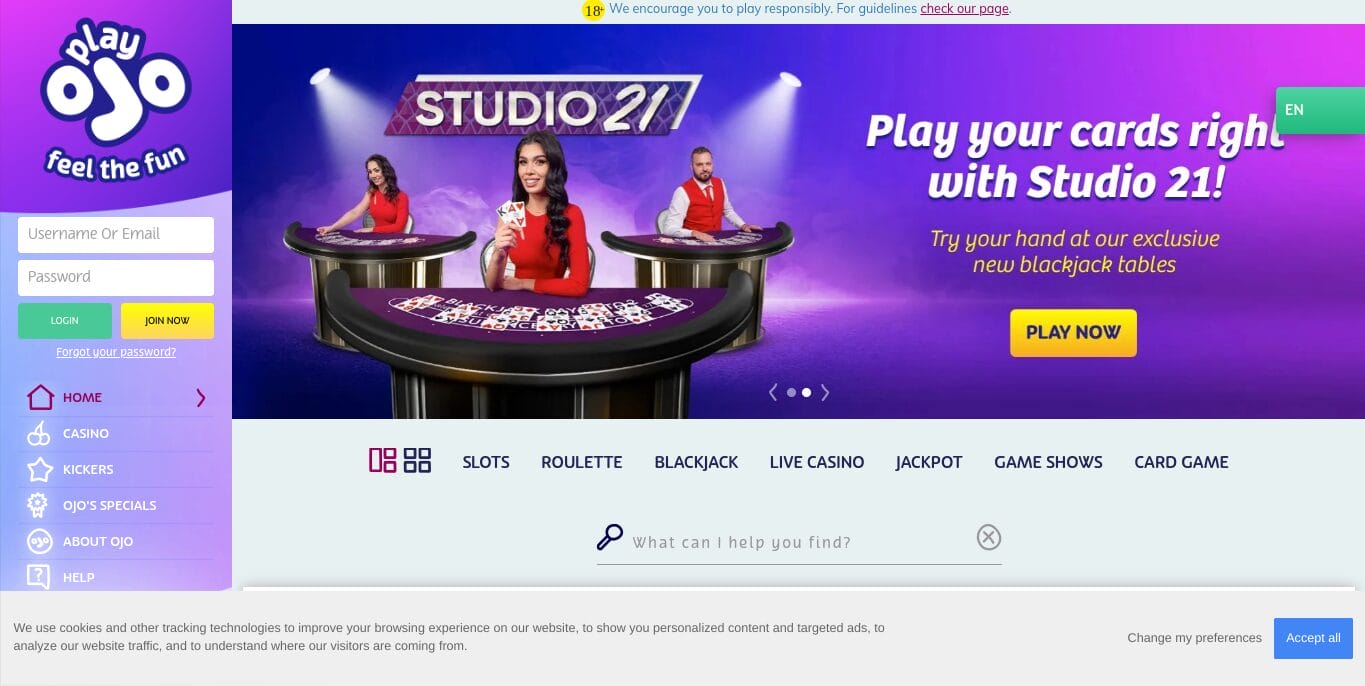1365x686 pixels.
Task: Click the PlayOJO logo
Action: pyautogui.click(x=115, y=100)
